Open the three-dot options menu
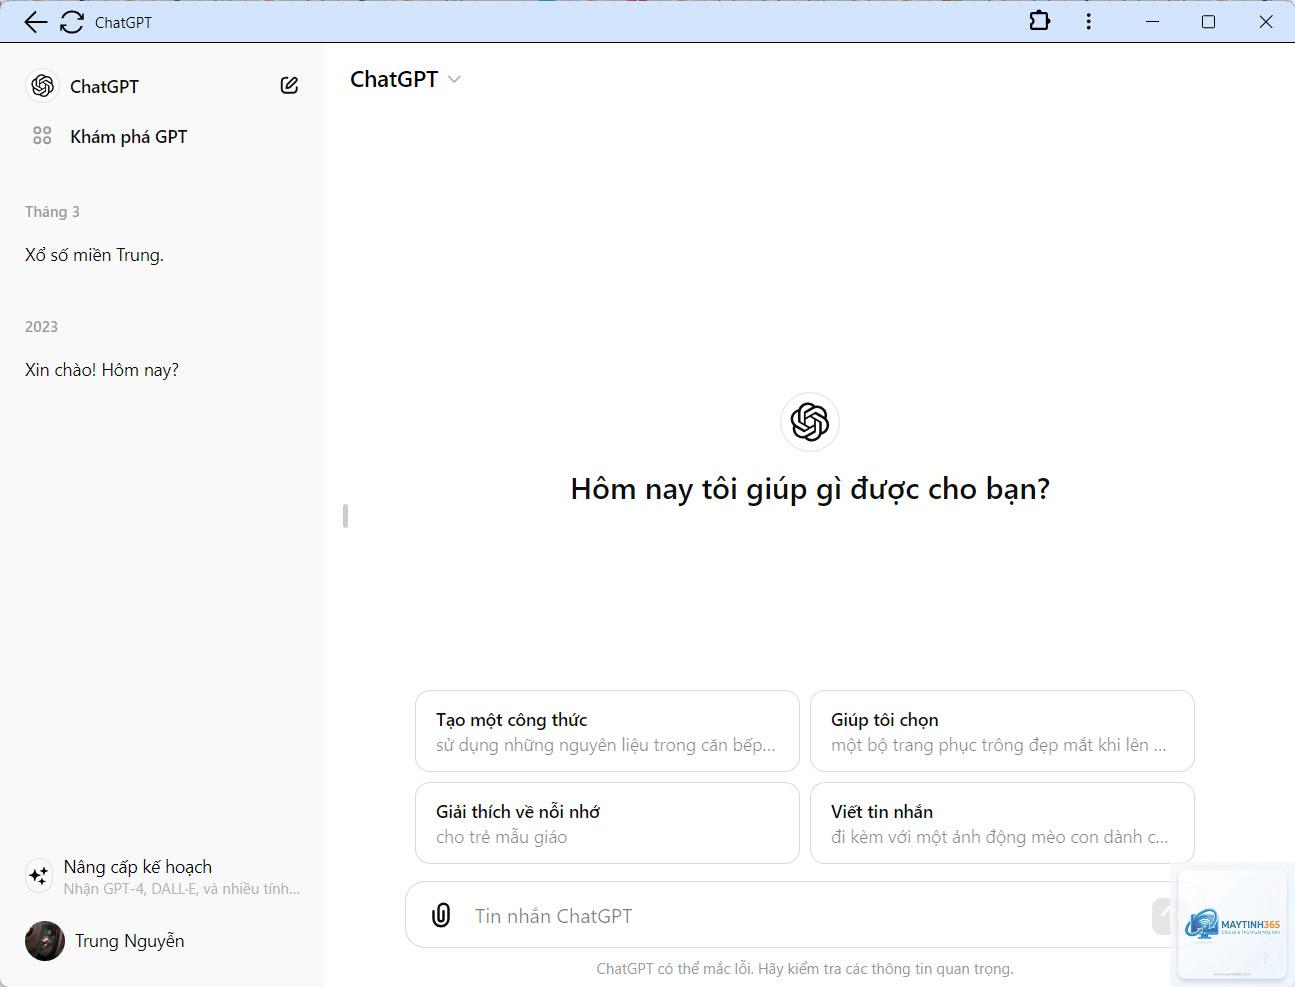Screen dimensions: 1295x987 [x=1088, y=21]
